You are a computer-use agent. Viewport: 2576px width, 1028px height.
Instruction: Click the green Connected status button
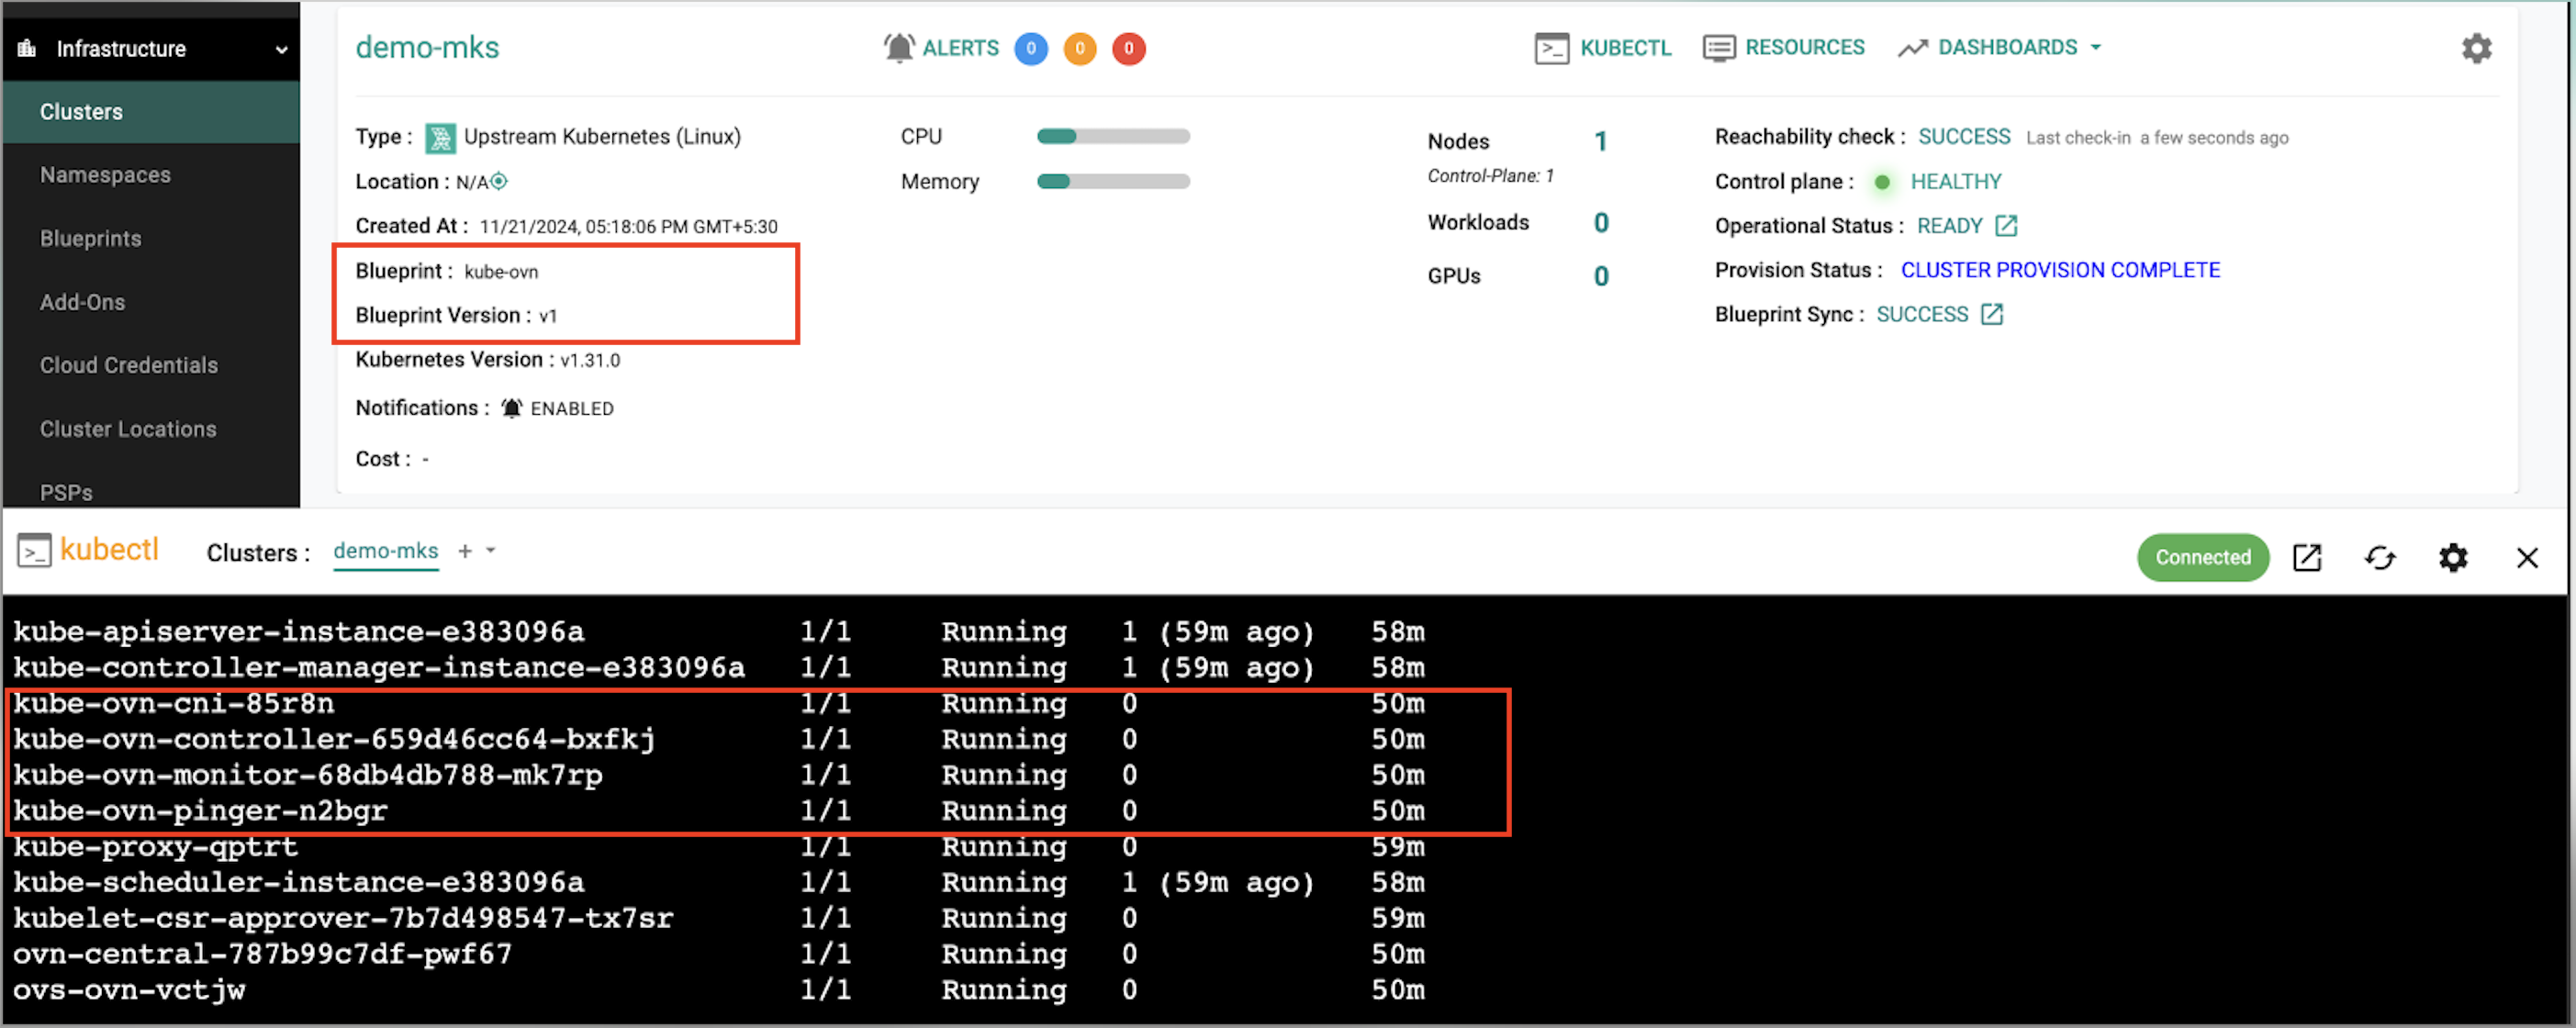(x=2202, y=557)
